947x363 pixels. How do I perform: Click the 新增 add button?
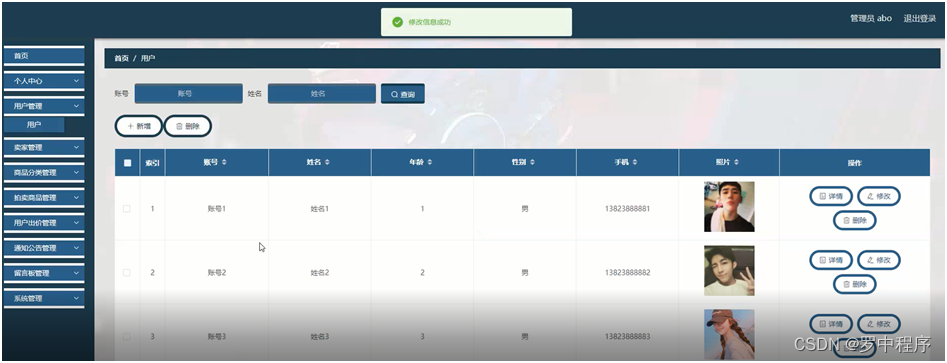[138, 126]
